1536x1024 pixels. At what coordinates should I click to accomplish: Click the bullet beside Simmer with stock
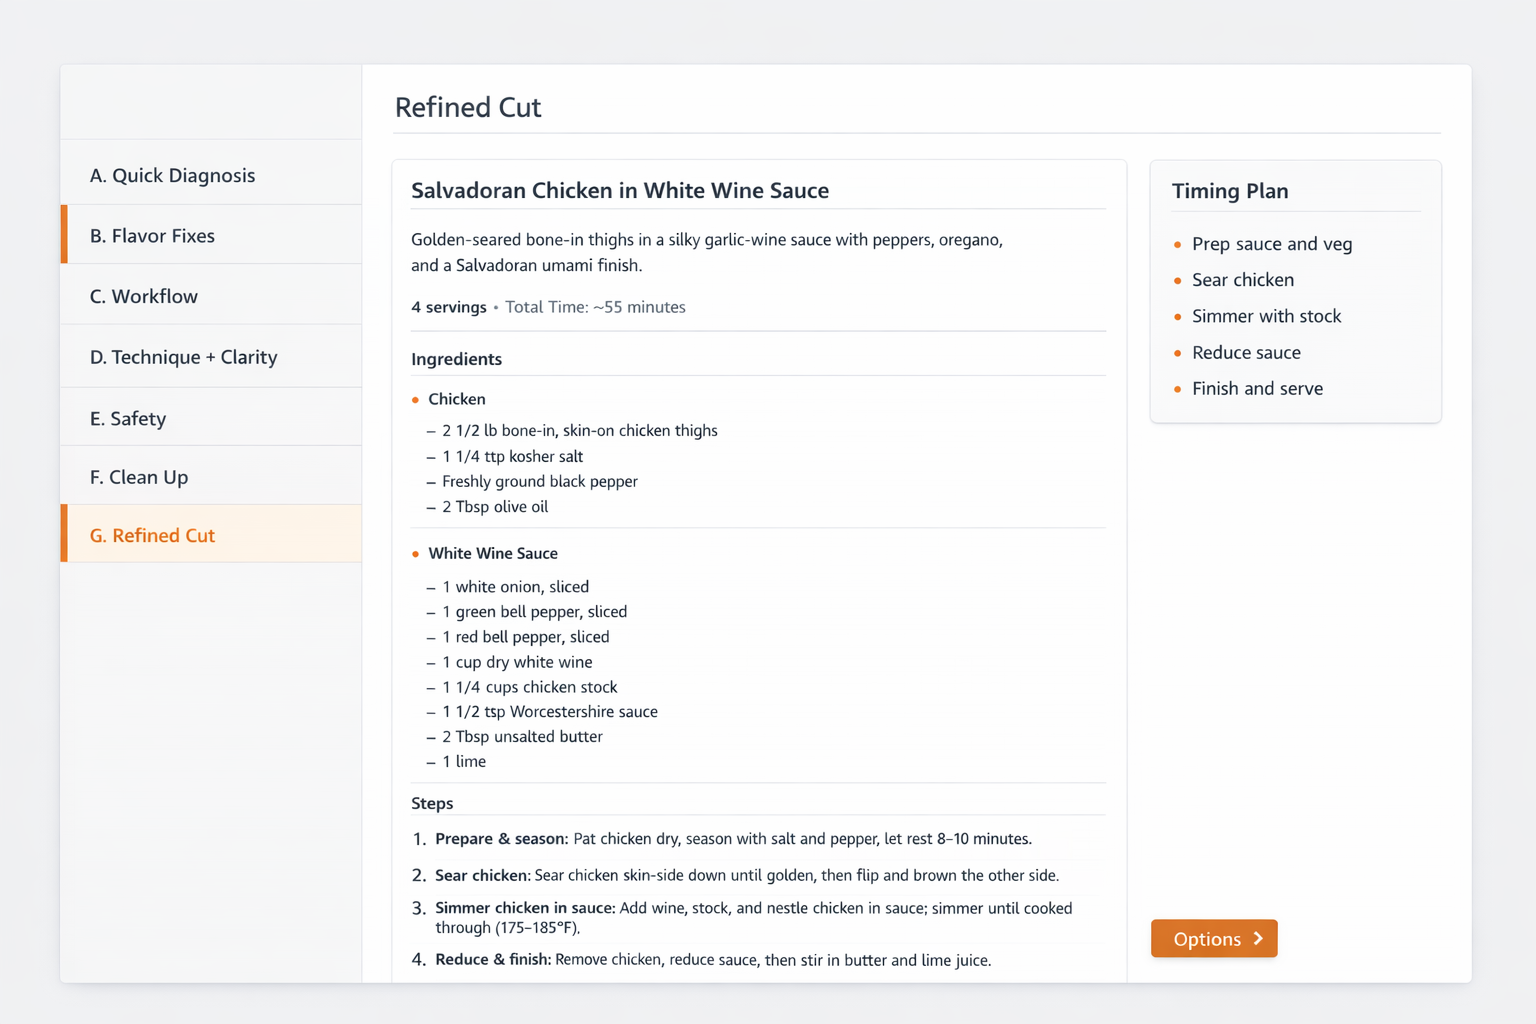point(1178,316)
